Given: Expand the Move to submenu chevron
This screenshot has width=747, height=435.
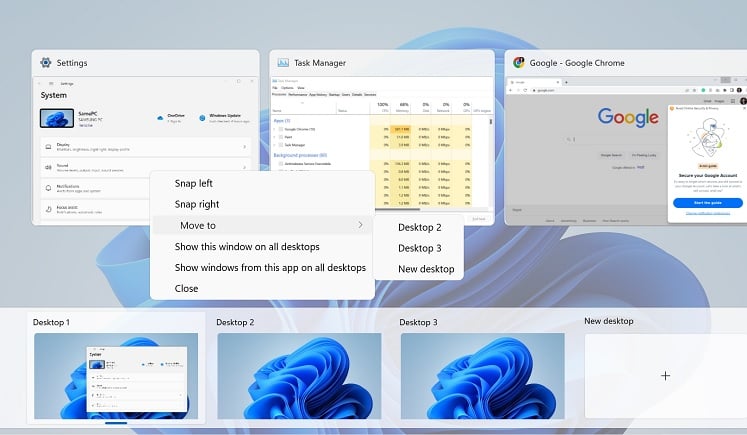Looking at the screenshot, I should tap(360, 225).
